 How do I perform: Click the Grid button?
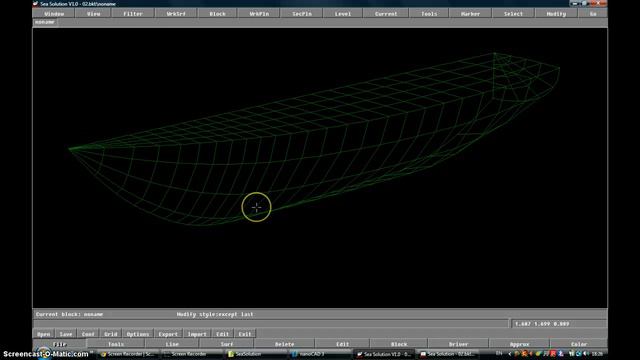click(x=110, y=334)
